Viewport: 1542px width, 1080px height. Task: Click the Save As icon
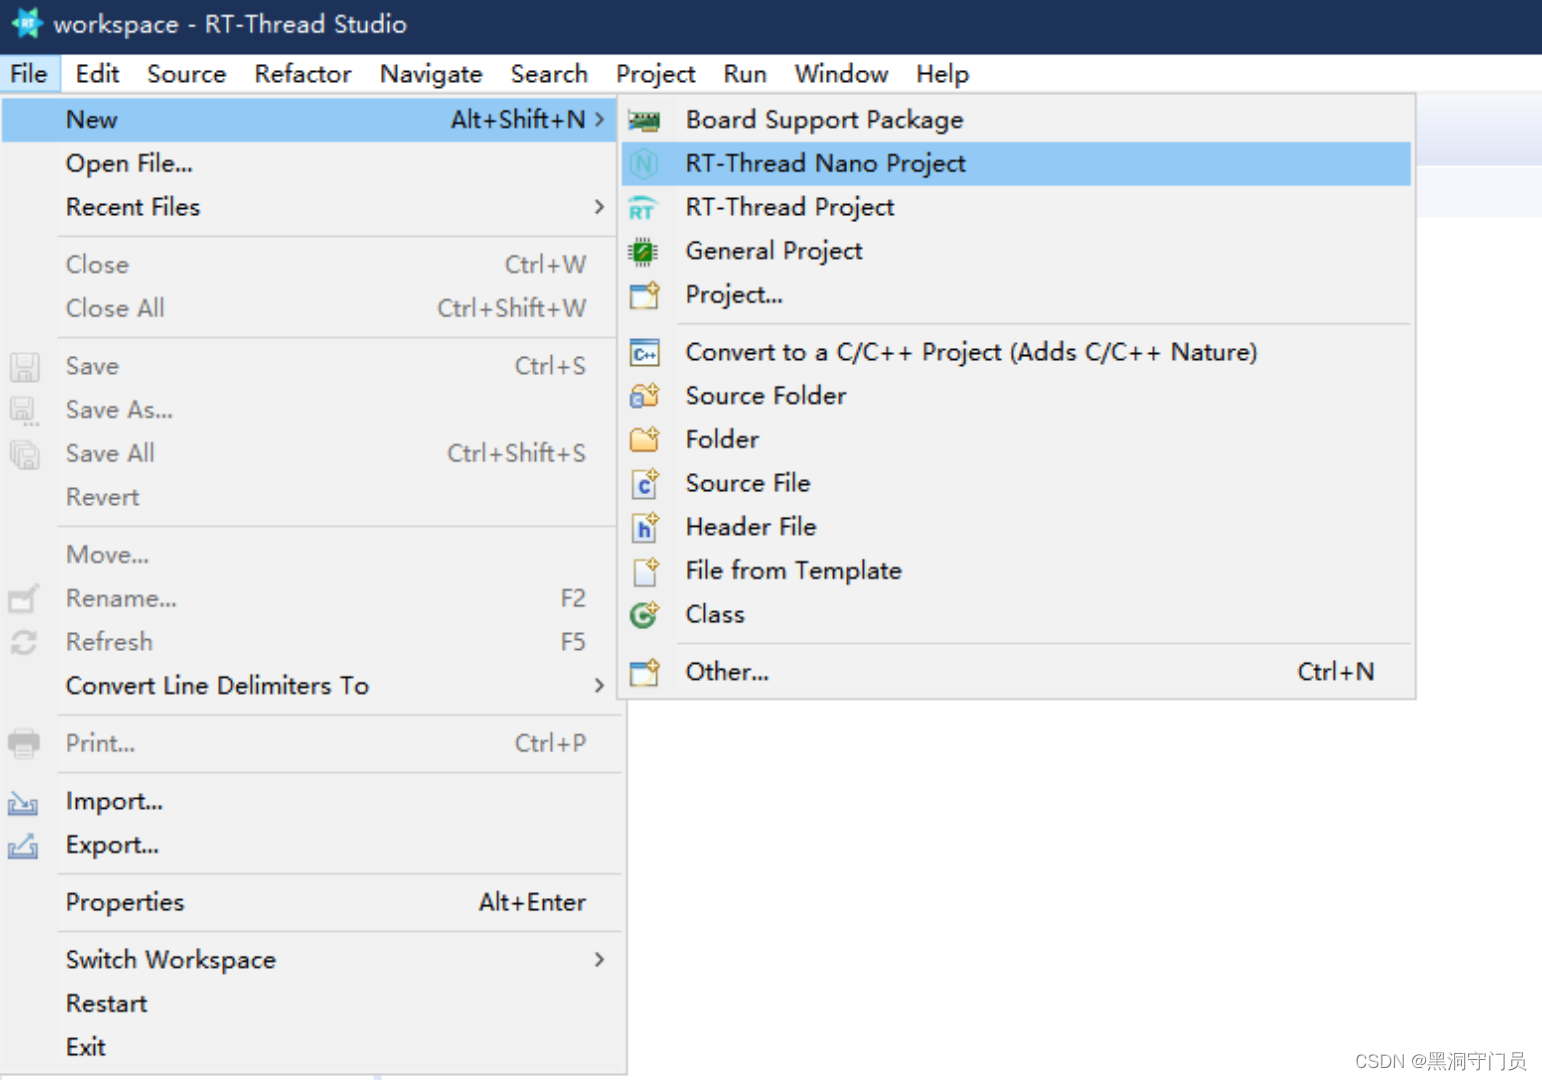point(23,411)
